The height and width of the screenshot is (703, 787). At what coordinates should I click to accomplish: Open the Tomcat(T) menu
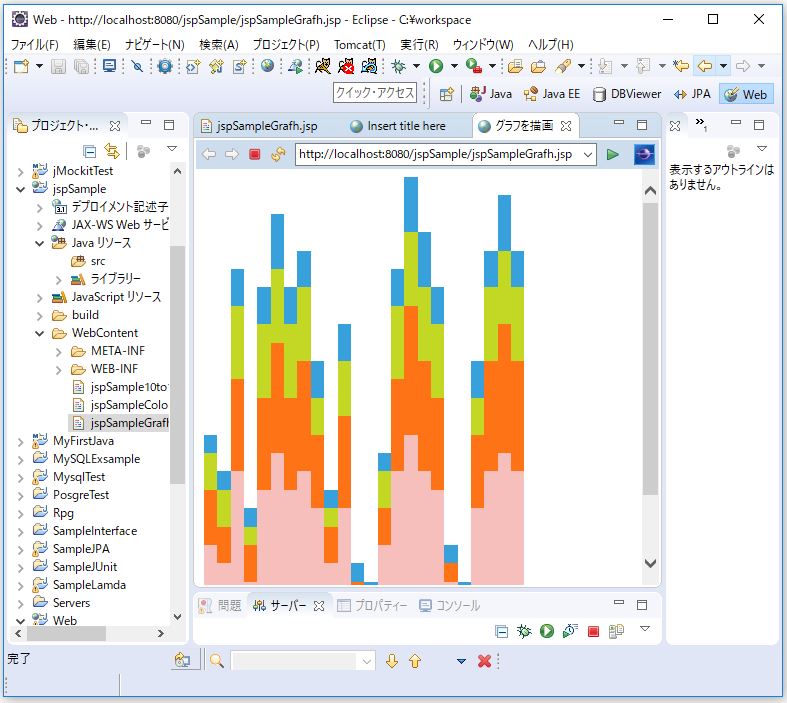359,45
